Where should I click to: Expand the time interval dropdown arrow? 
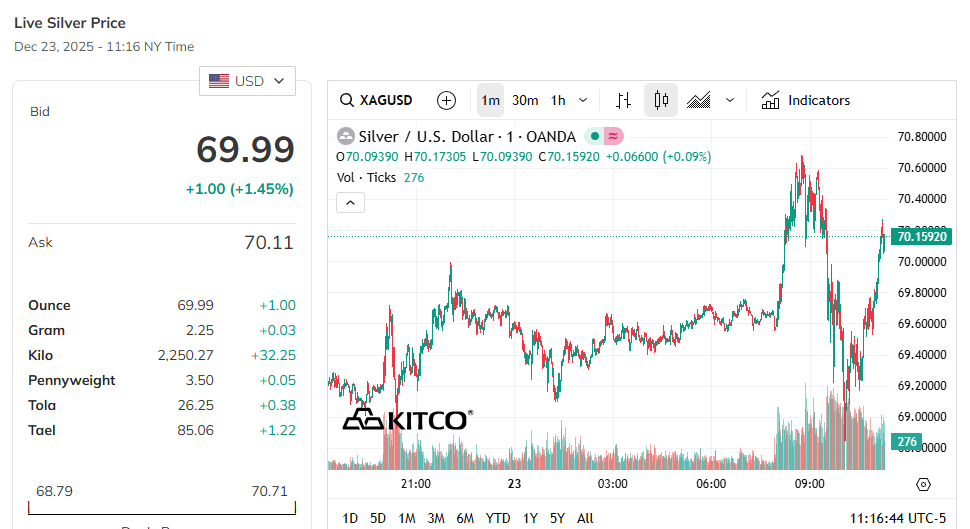(x=583, y=100)
